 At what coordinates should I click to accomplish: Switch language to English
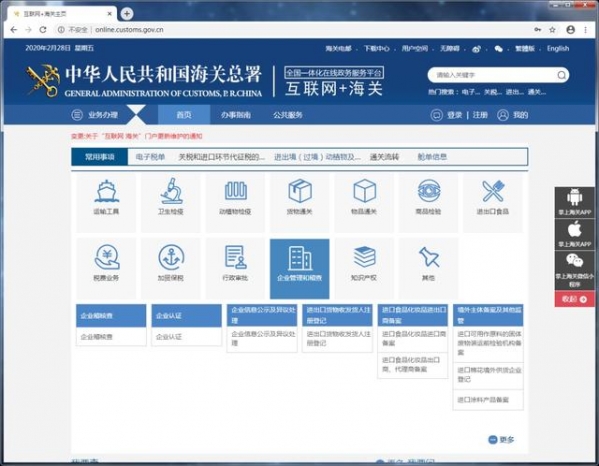point(558,49)
